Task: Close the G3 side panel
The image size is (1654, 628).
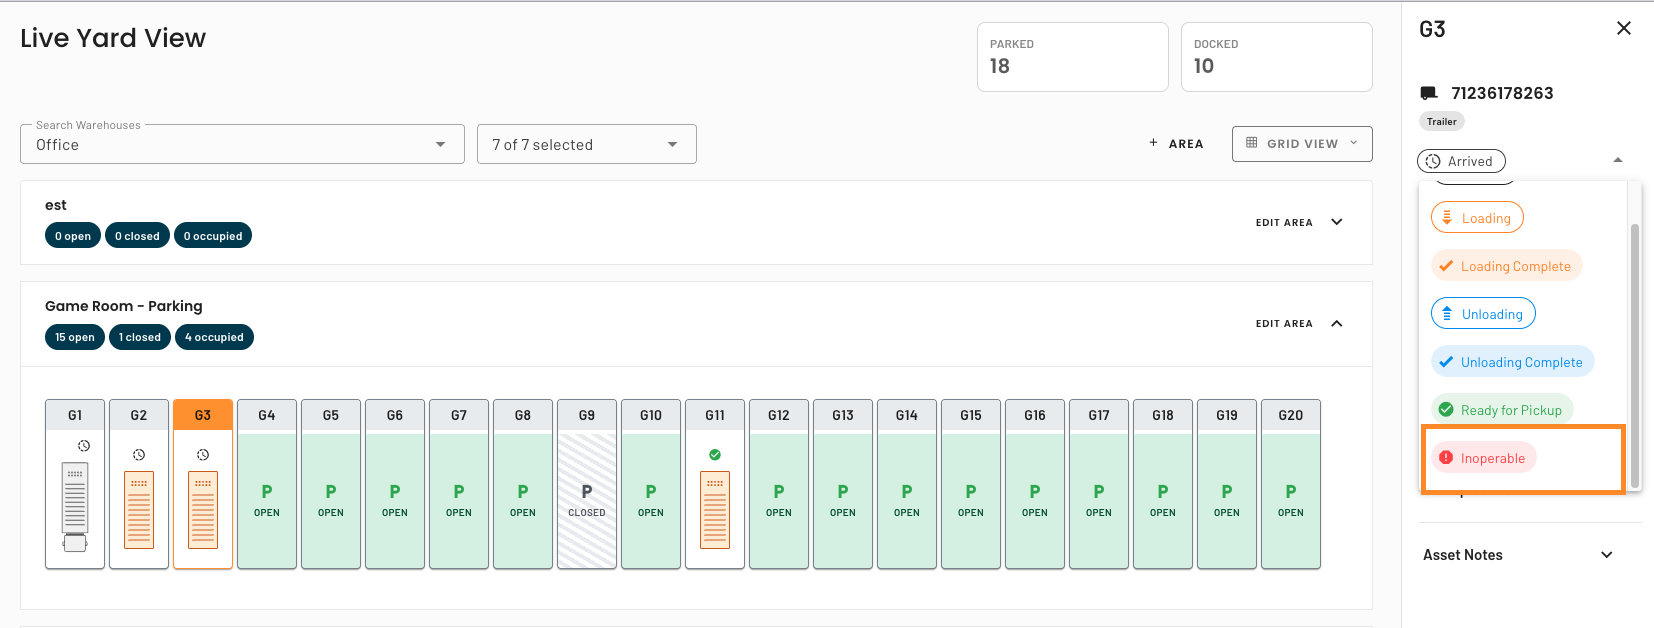Action: click(x=1624, y=28)
